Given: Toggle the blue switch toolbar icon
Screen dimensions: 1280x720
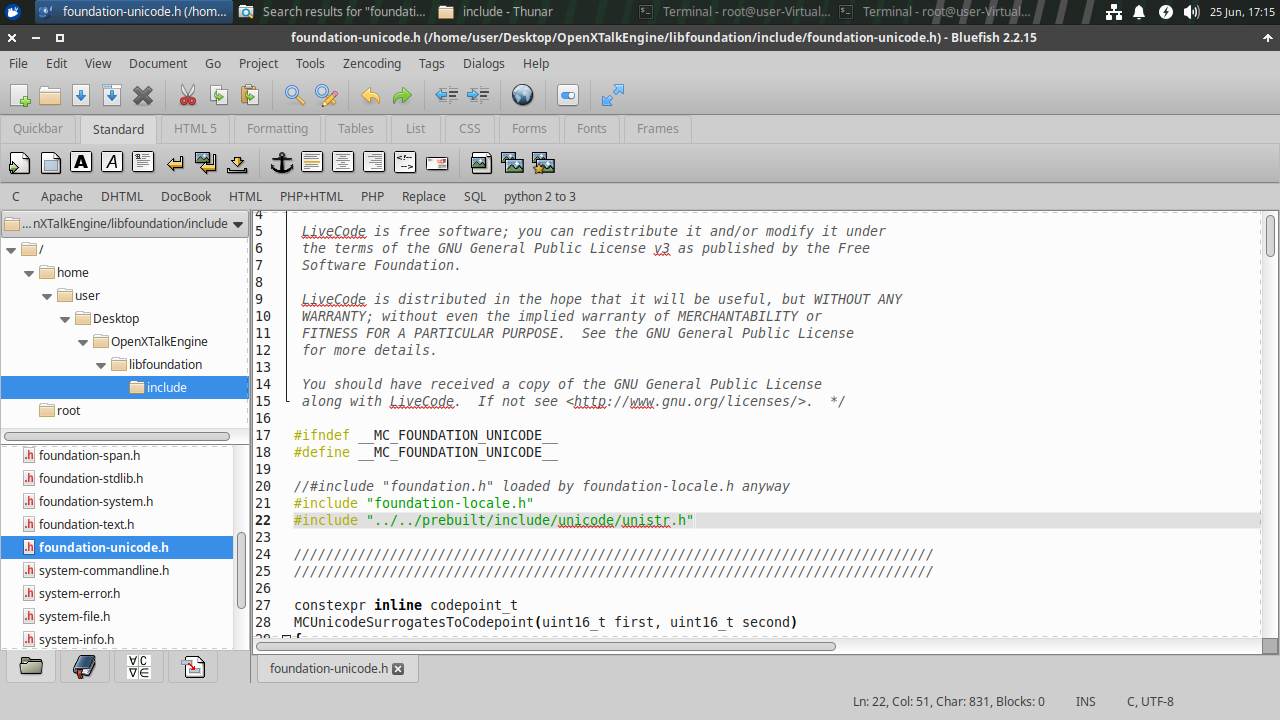Looking at the screenshot, I should click(568, 95).
